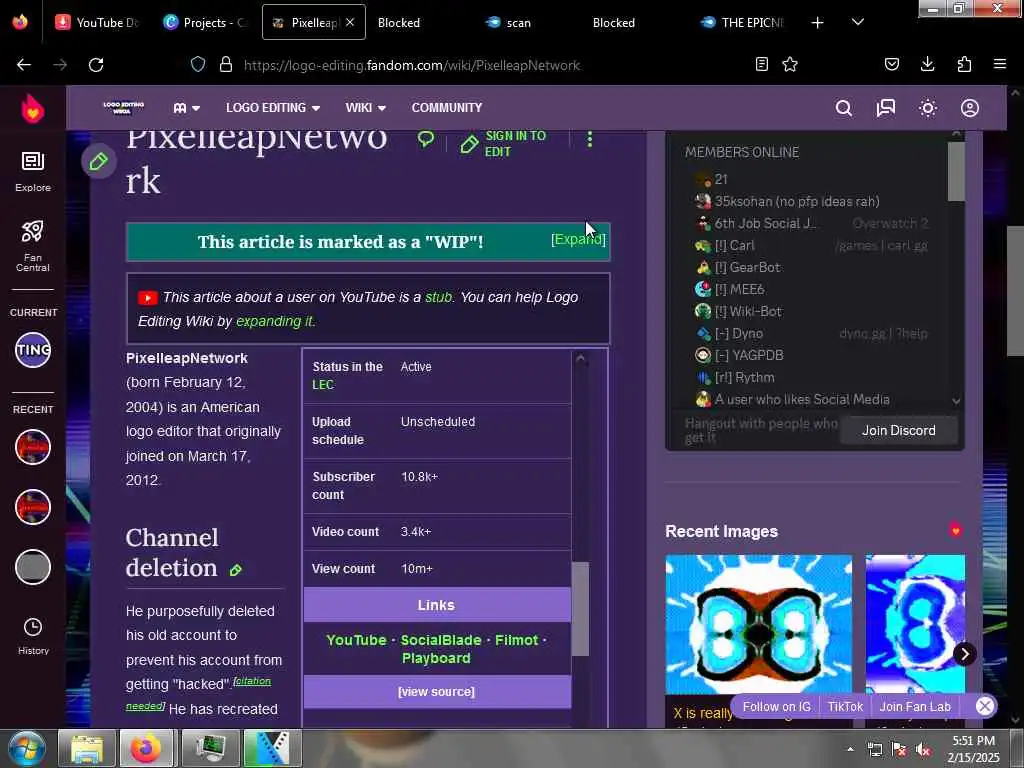Open the article more options menu
1024x768 pixels.
(590, 139)
